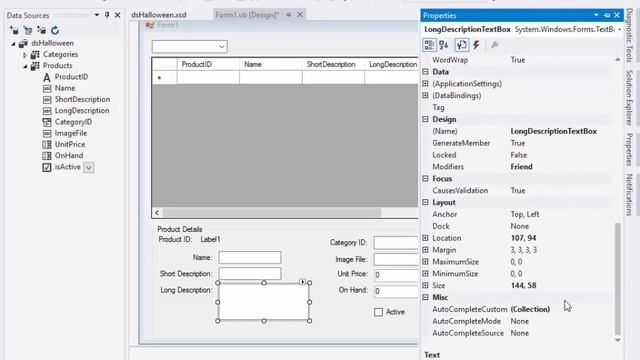
Task: Open Properties object selector dropdown
Action: (619, 29)
